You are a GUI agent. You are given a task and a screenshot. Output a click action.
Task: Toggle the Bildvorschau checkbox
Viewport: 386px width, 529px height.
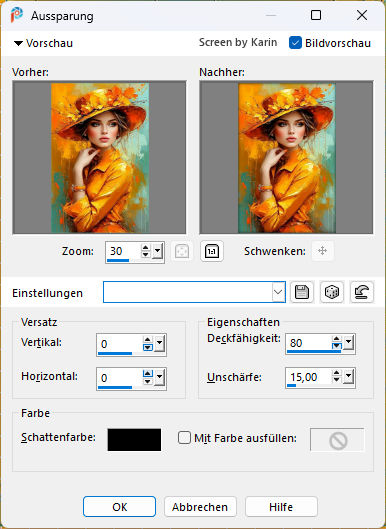coord(295,43)
